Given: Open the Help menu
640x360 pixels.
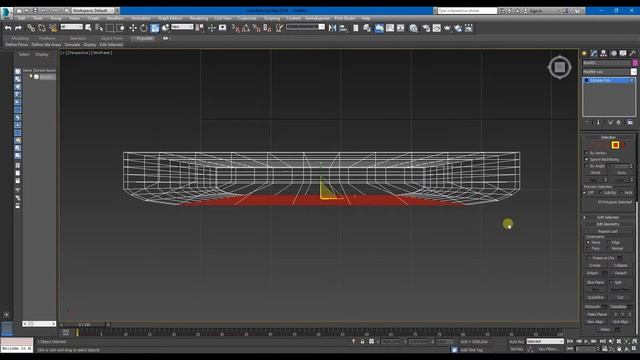Looking at the screenshot, I should (365, 18).
